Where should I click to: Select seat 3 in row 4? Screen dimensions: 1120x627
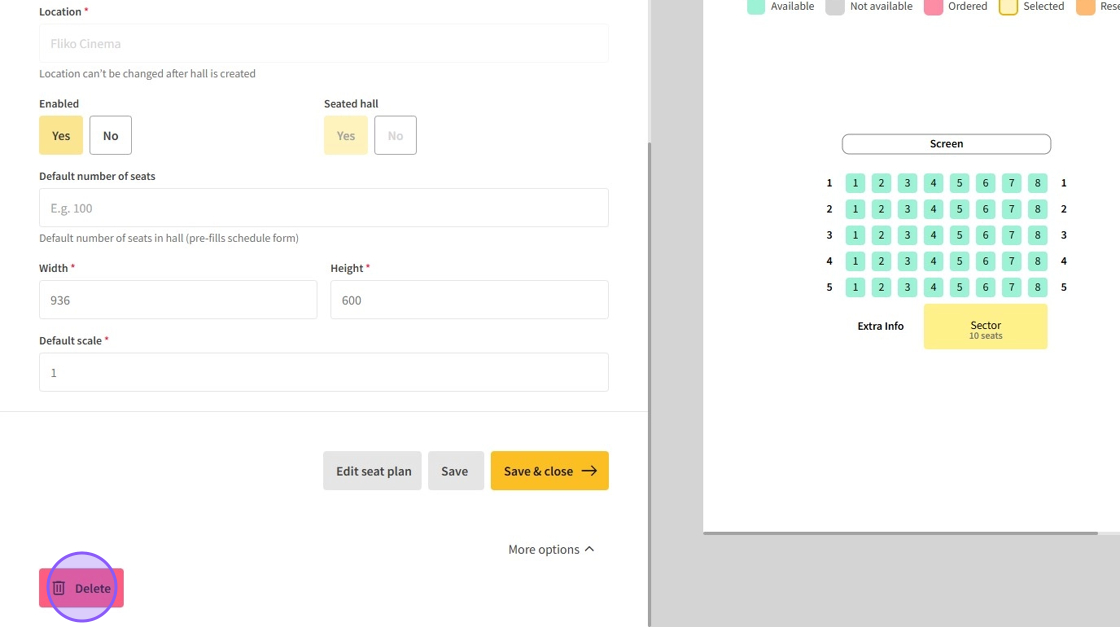[x=907, y=261]
